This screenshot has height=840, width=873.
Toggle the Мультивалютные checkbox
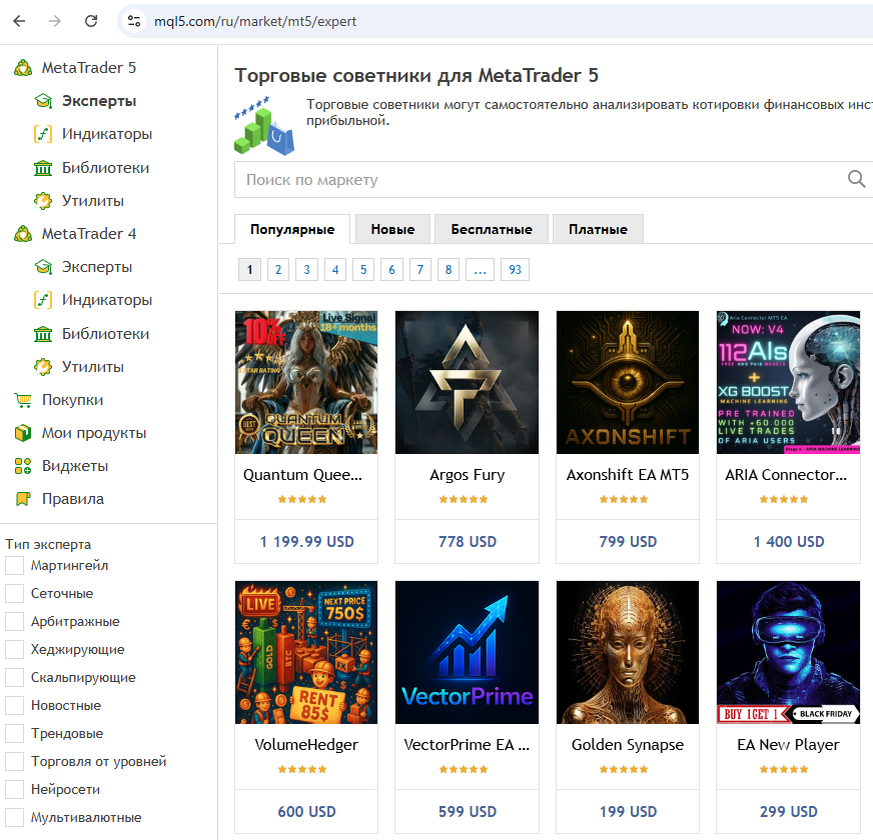coord(14,817)
